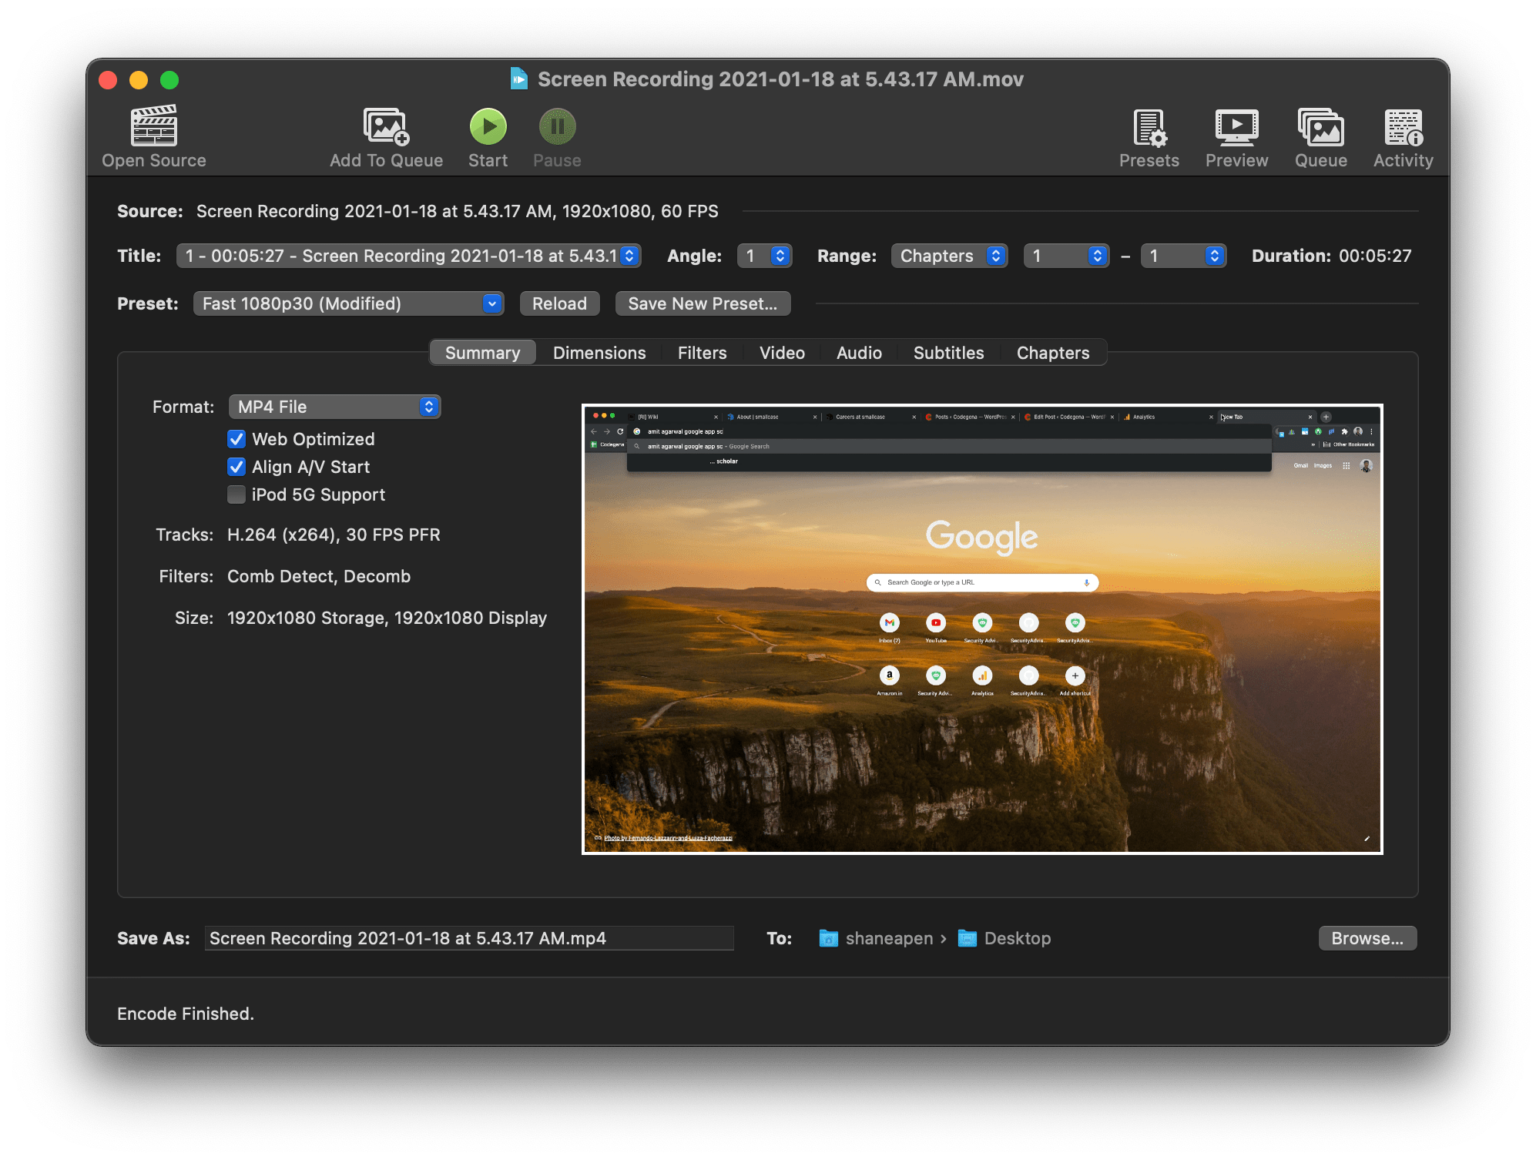Go to the Audio tab

(859, 353)
